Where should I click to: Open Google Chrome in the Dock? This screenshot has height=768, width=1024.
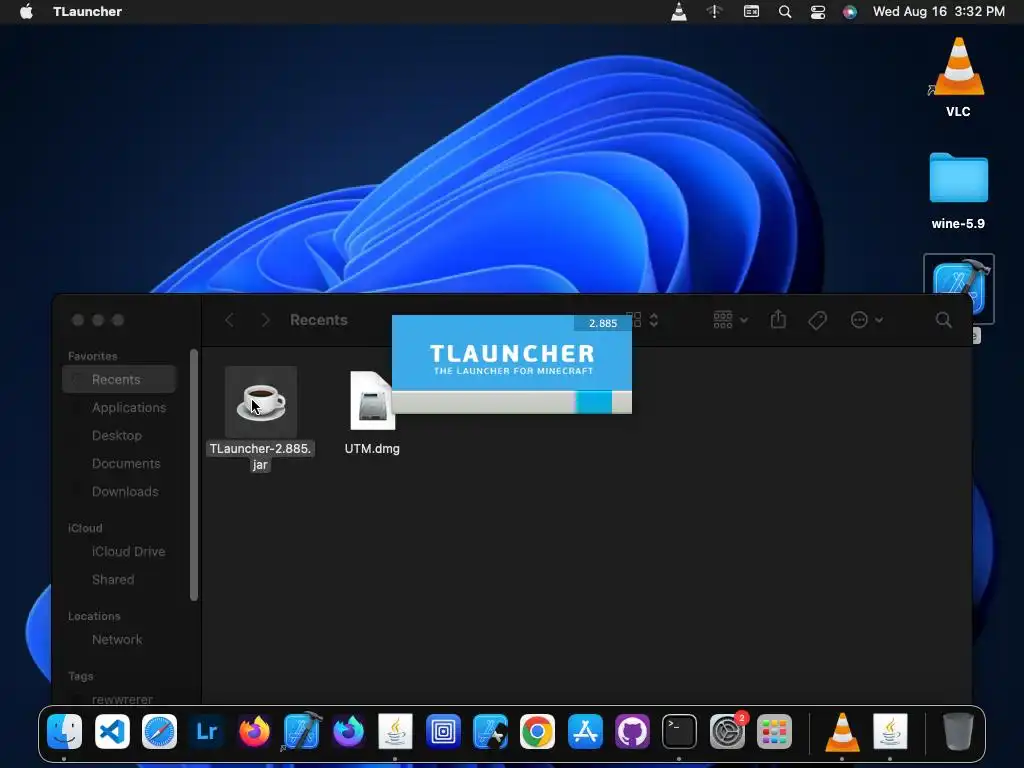pyautogui.click(x=537, y=731)
